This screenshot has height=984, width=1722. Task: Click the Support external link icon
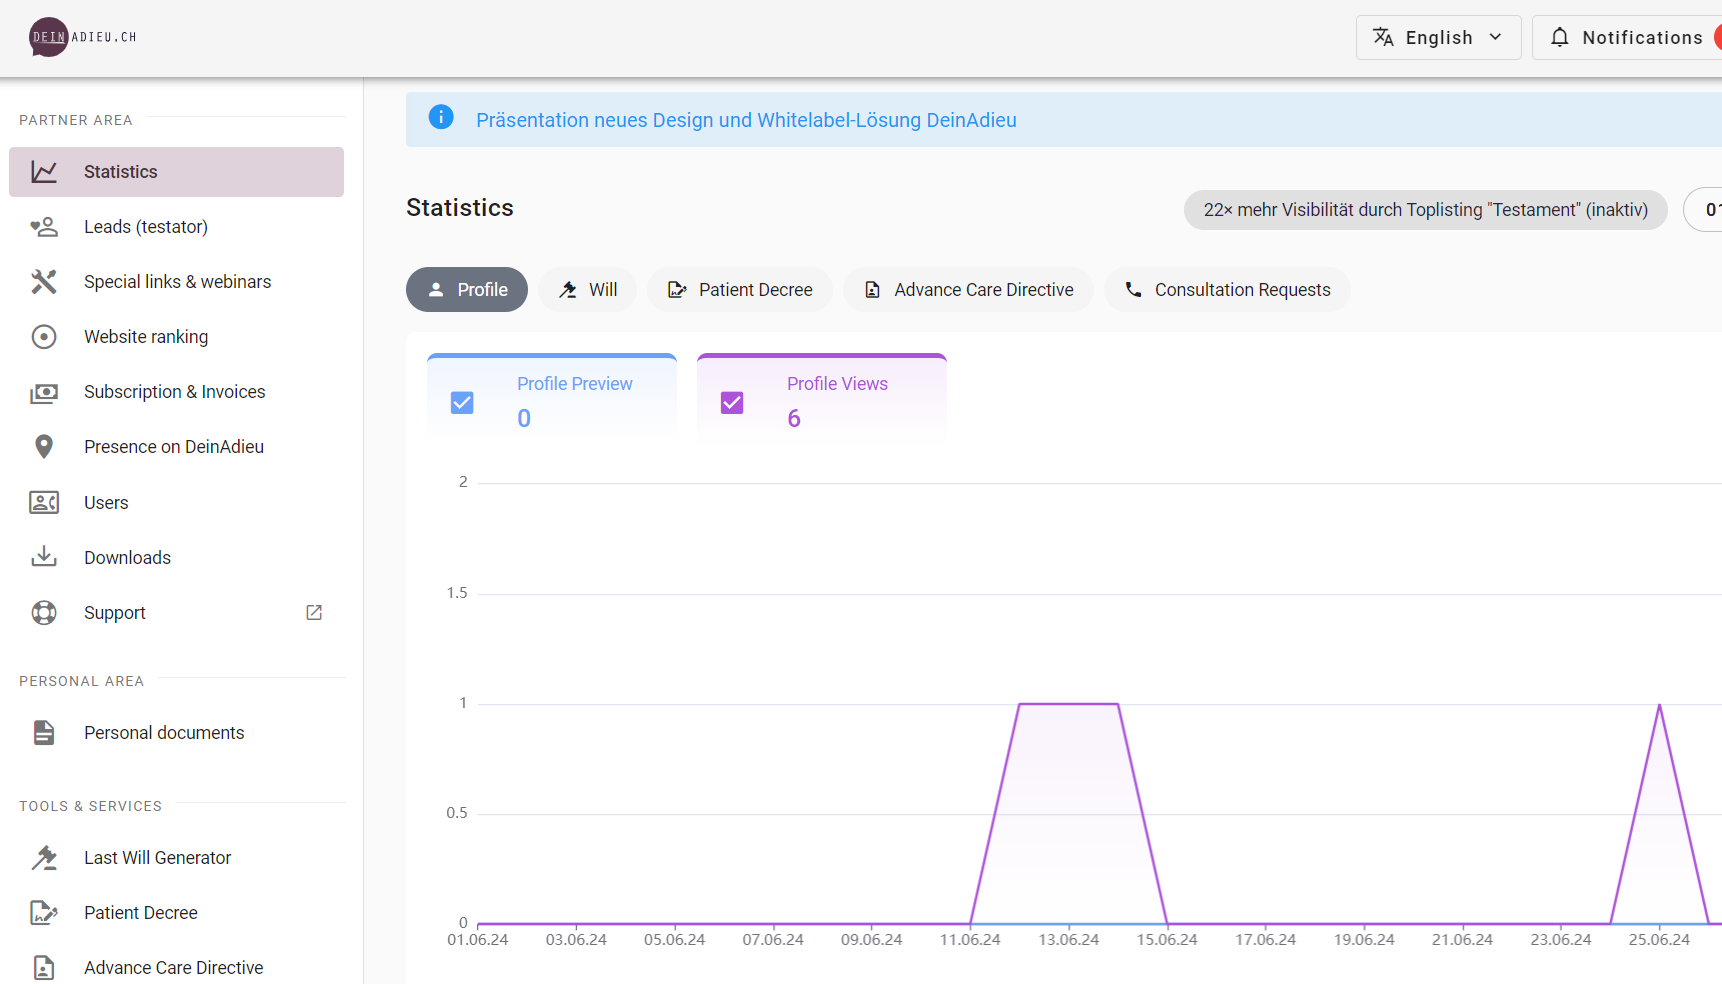(x=314, y=612)
